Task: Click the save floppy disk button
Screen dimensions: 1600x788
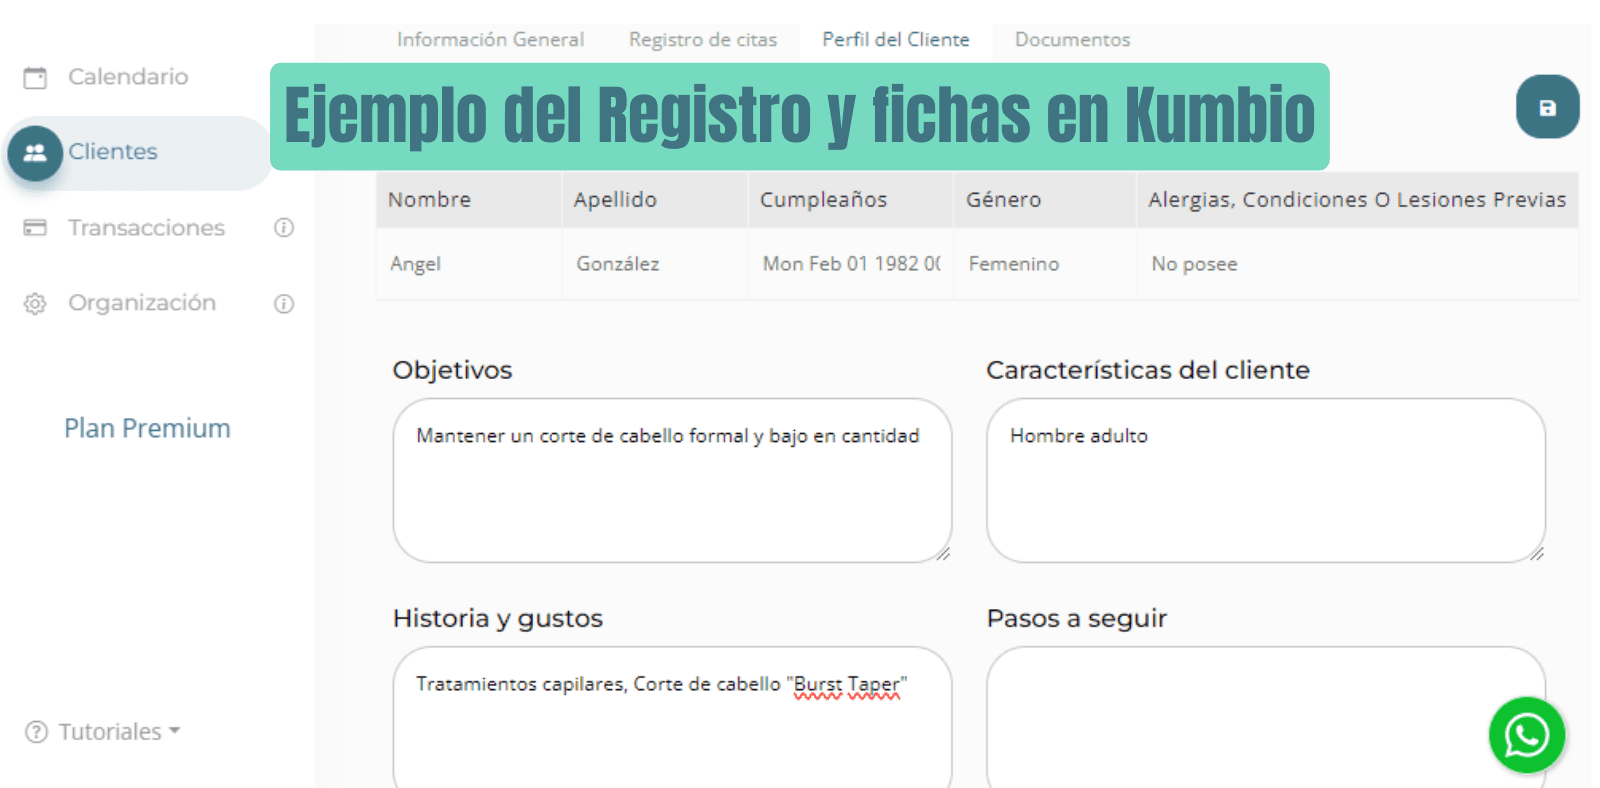Action: [1547, 107]
